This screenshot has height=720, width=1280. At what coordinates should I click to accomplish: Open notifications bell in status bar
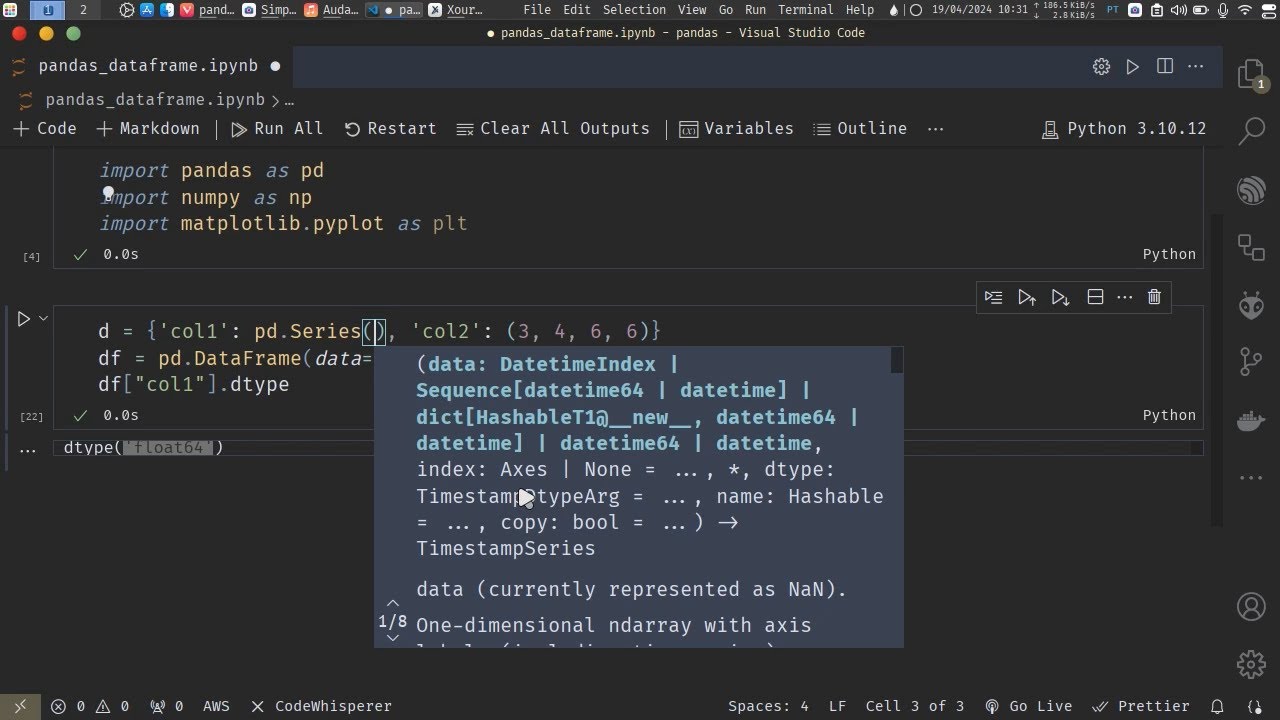(1218, 706)
